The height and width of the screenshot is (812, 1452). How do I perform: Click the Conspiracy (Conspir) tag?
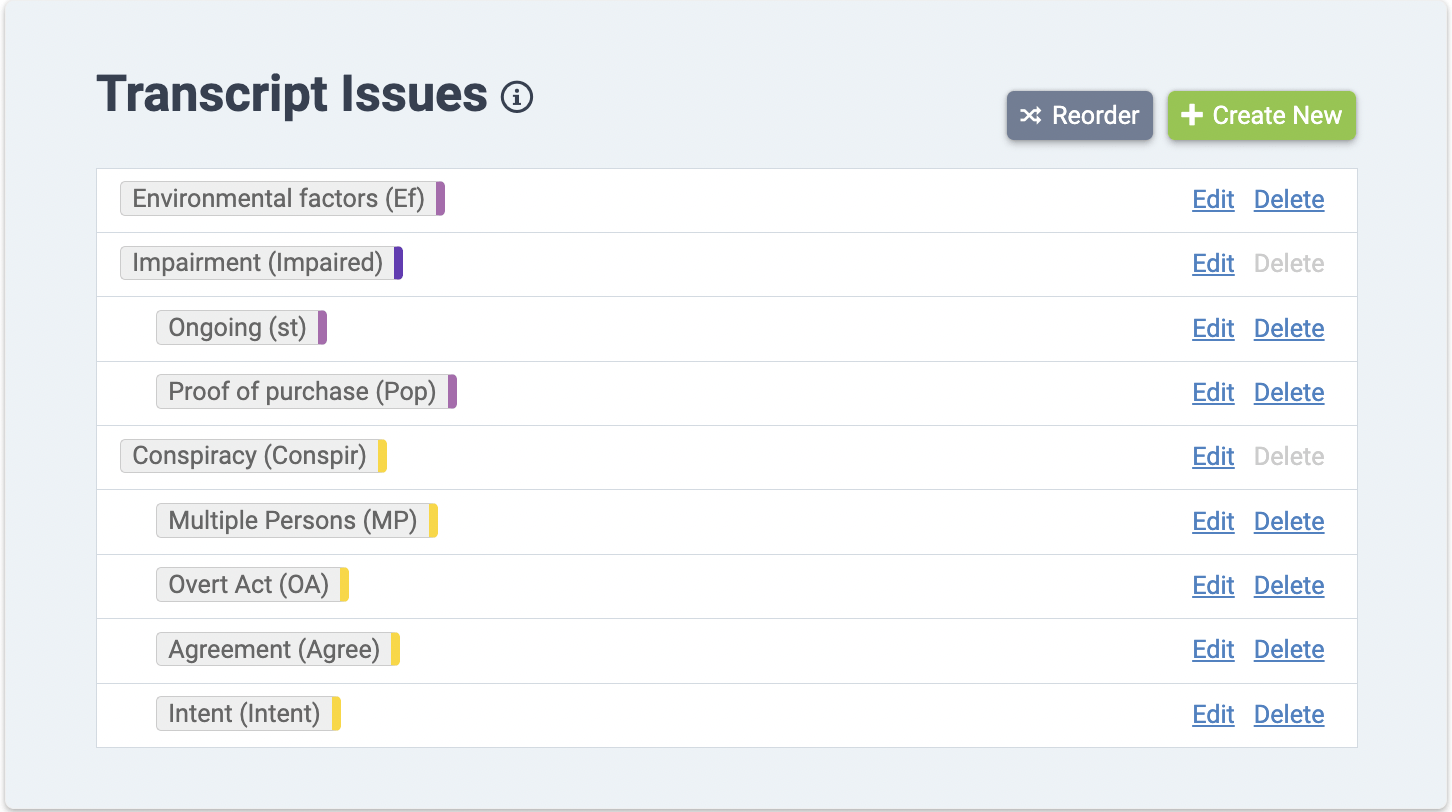point(249,456)
